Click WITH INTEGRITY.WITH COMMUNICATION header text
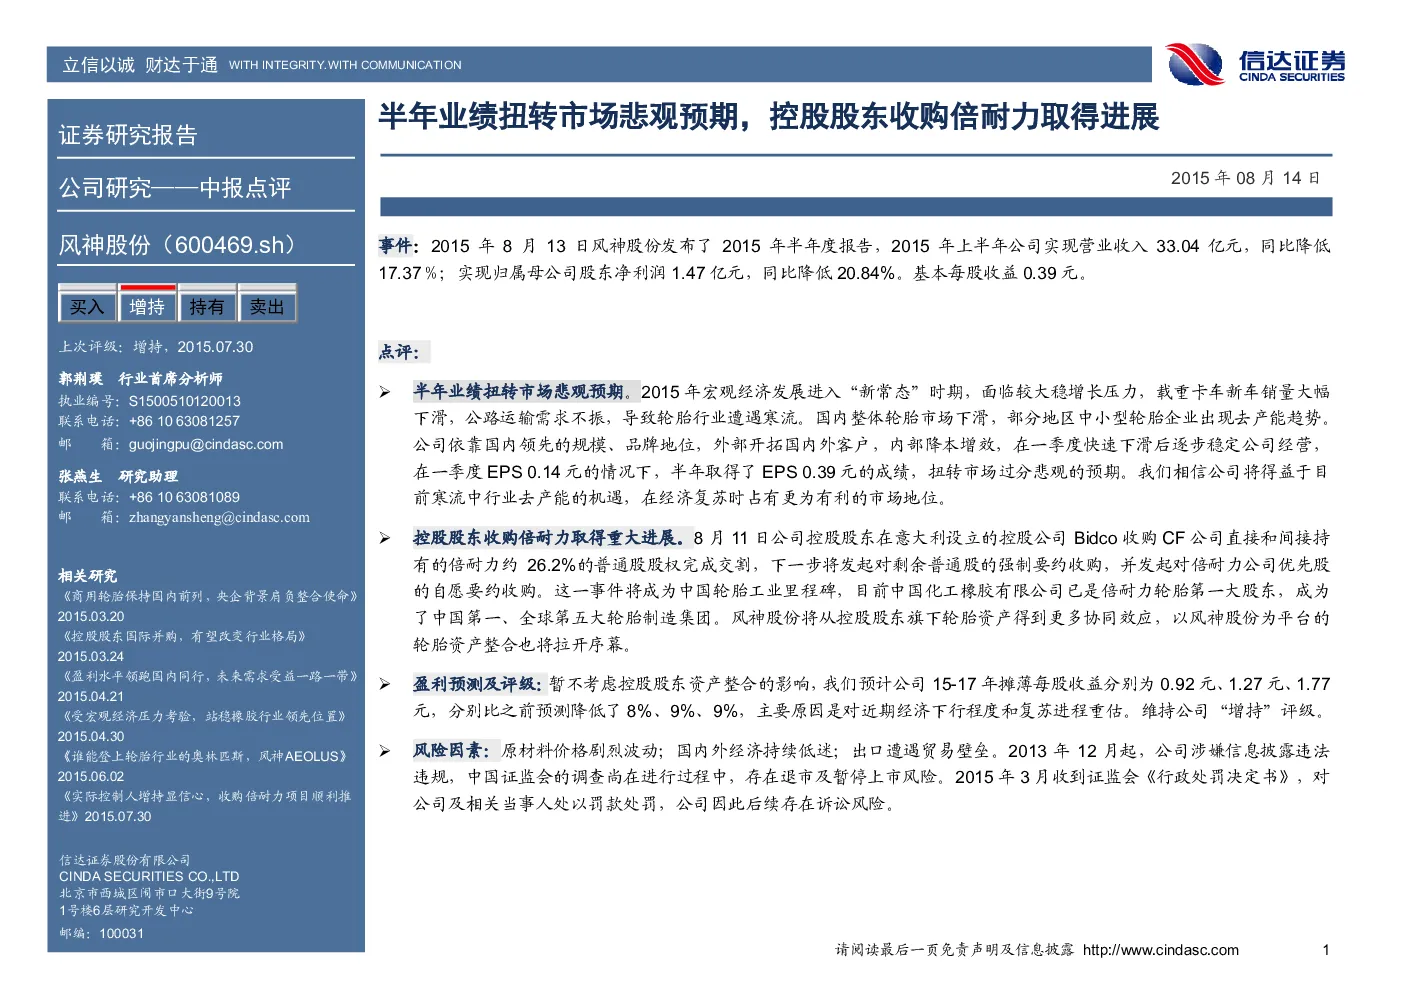 click(345, 65)
